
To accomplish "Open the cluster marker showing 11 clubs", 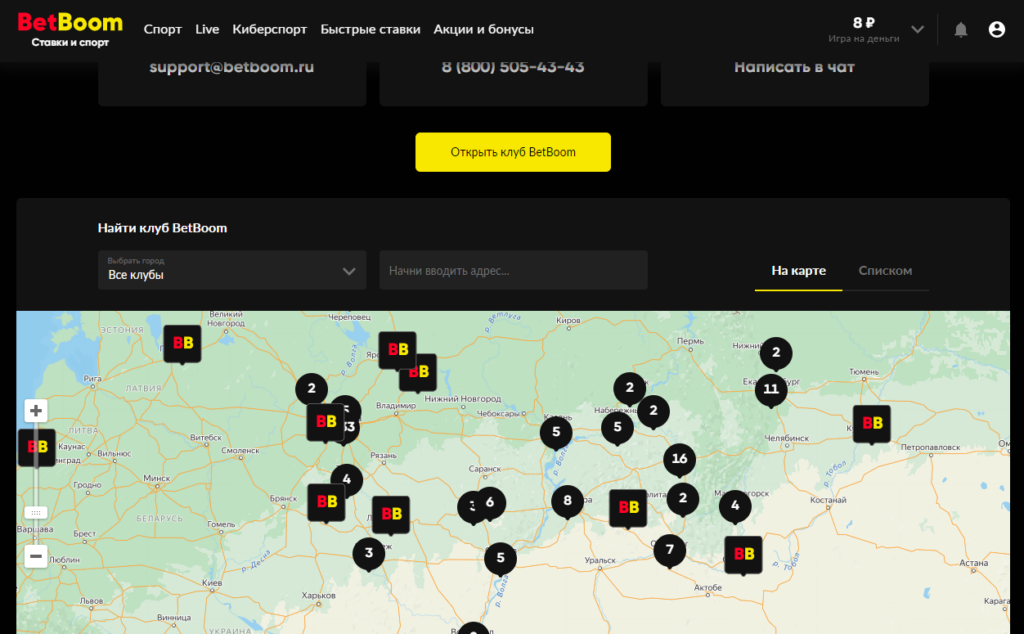I will [x=771, y=389].
